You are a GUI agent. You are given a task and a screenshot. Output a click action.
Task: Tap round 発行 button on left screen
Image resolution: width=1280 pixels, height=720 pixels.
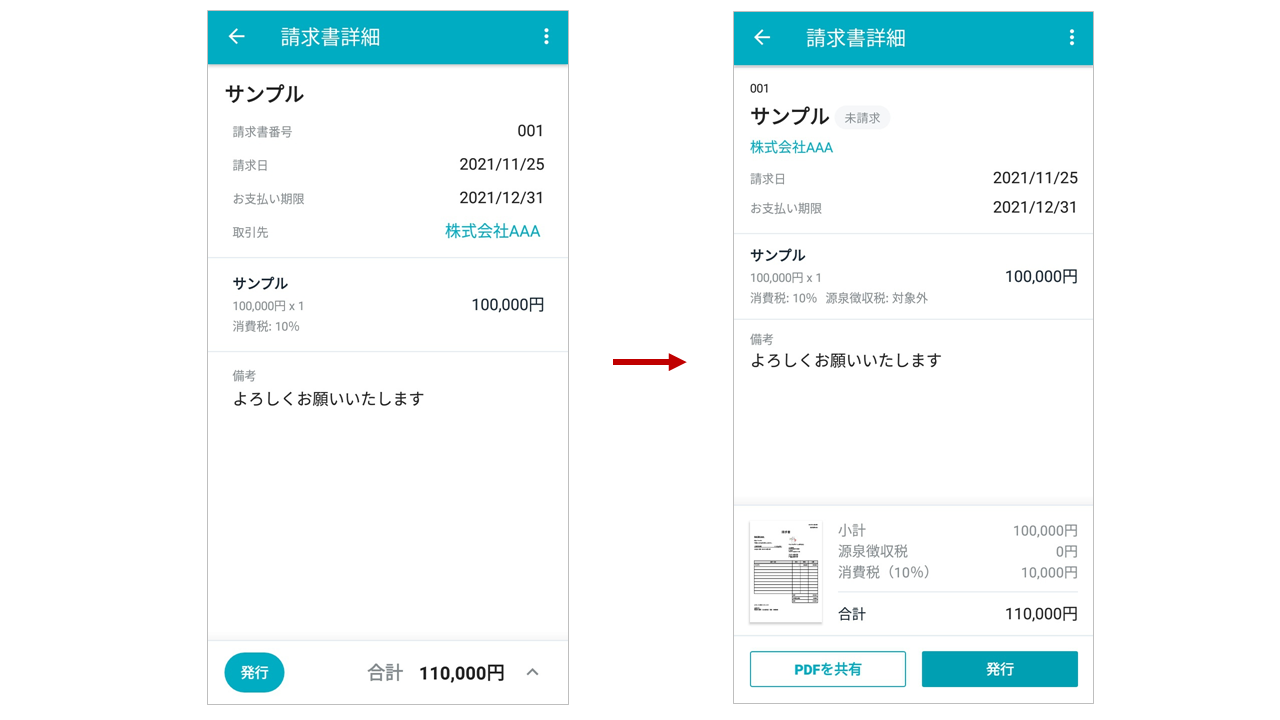click(x=254, y=673)
